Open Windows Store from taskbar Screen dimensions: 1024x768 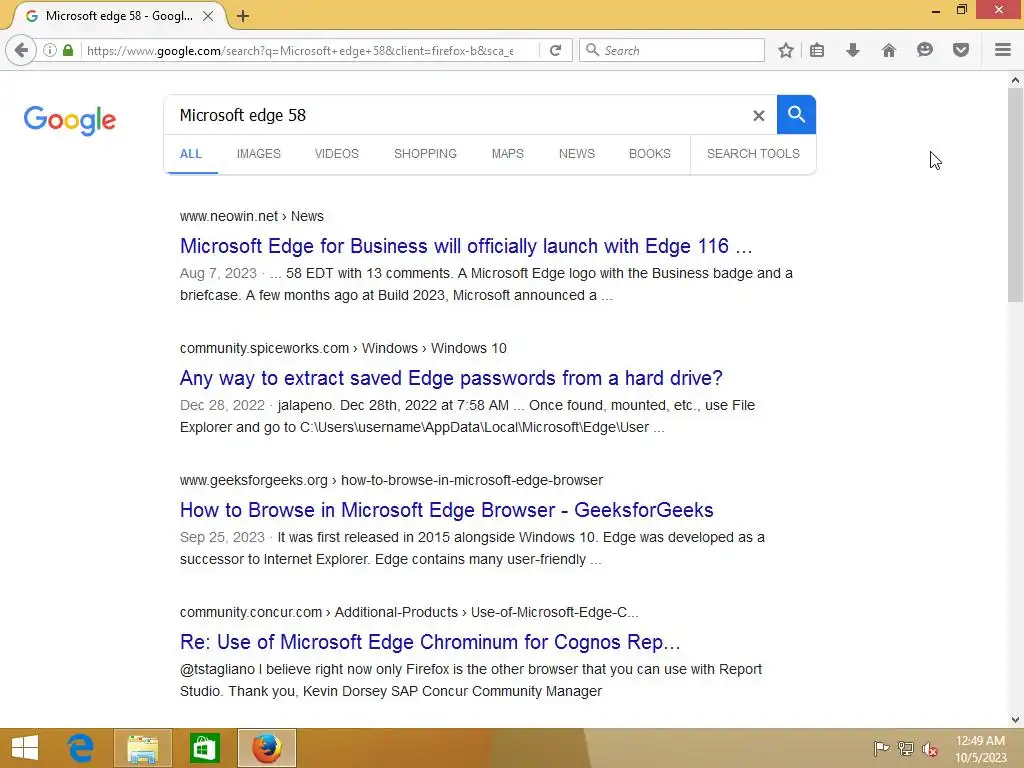204,748
